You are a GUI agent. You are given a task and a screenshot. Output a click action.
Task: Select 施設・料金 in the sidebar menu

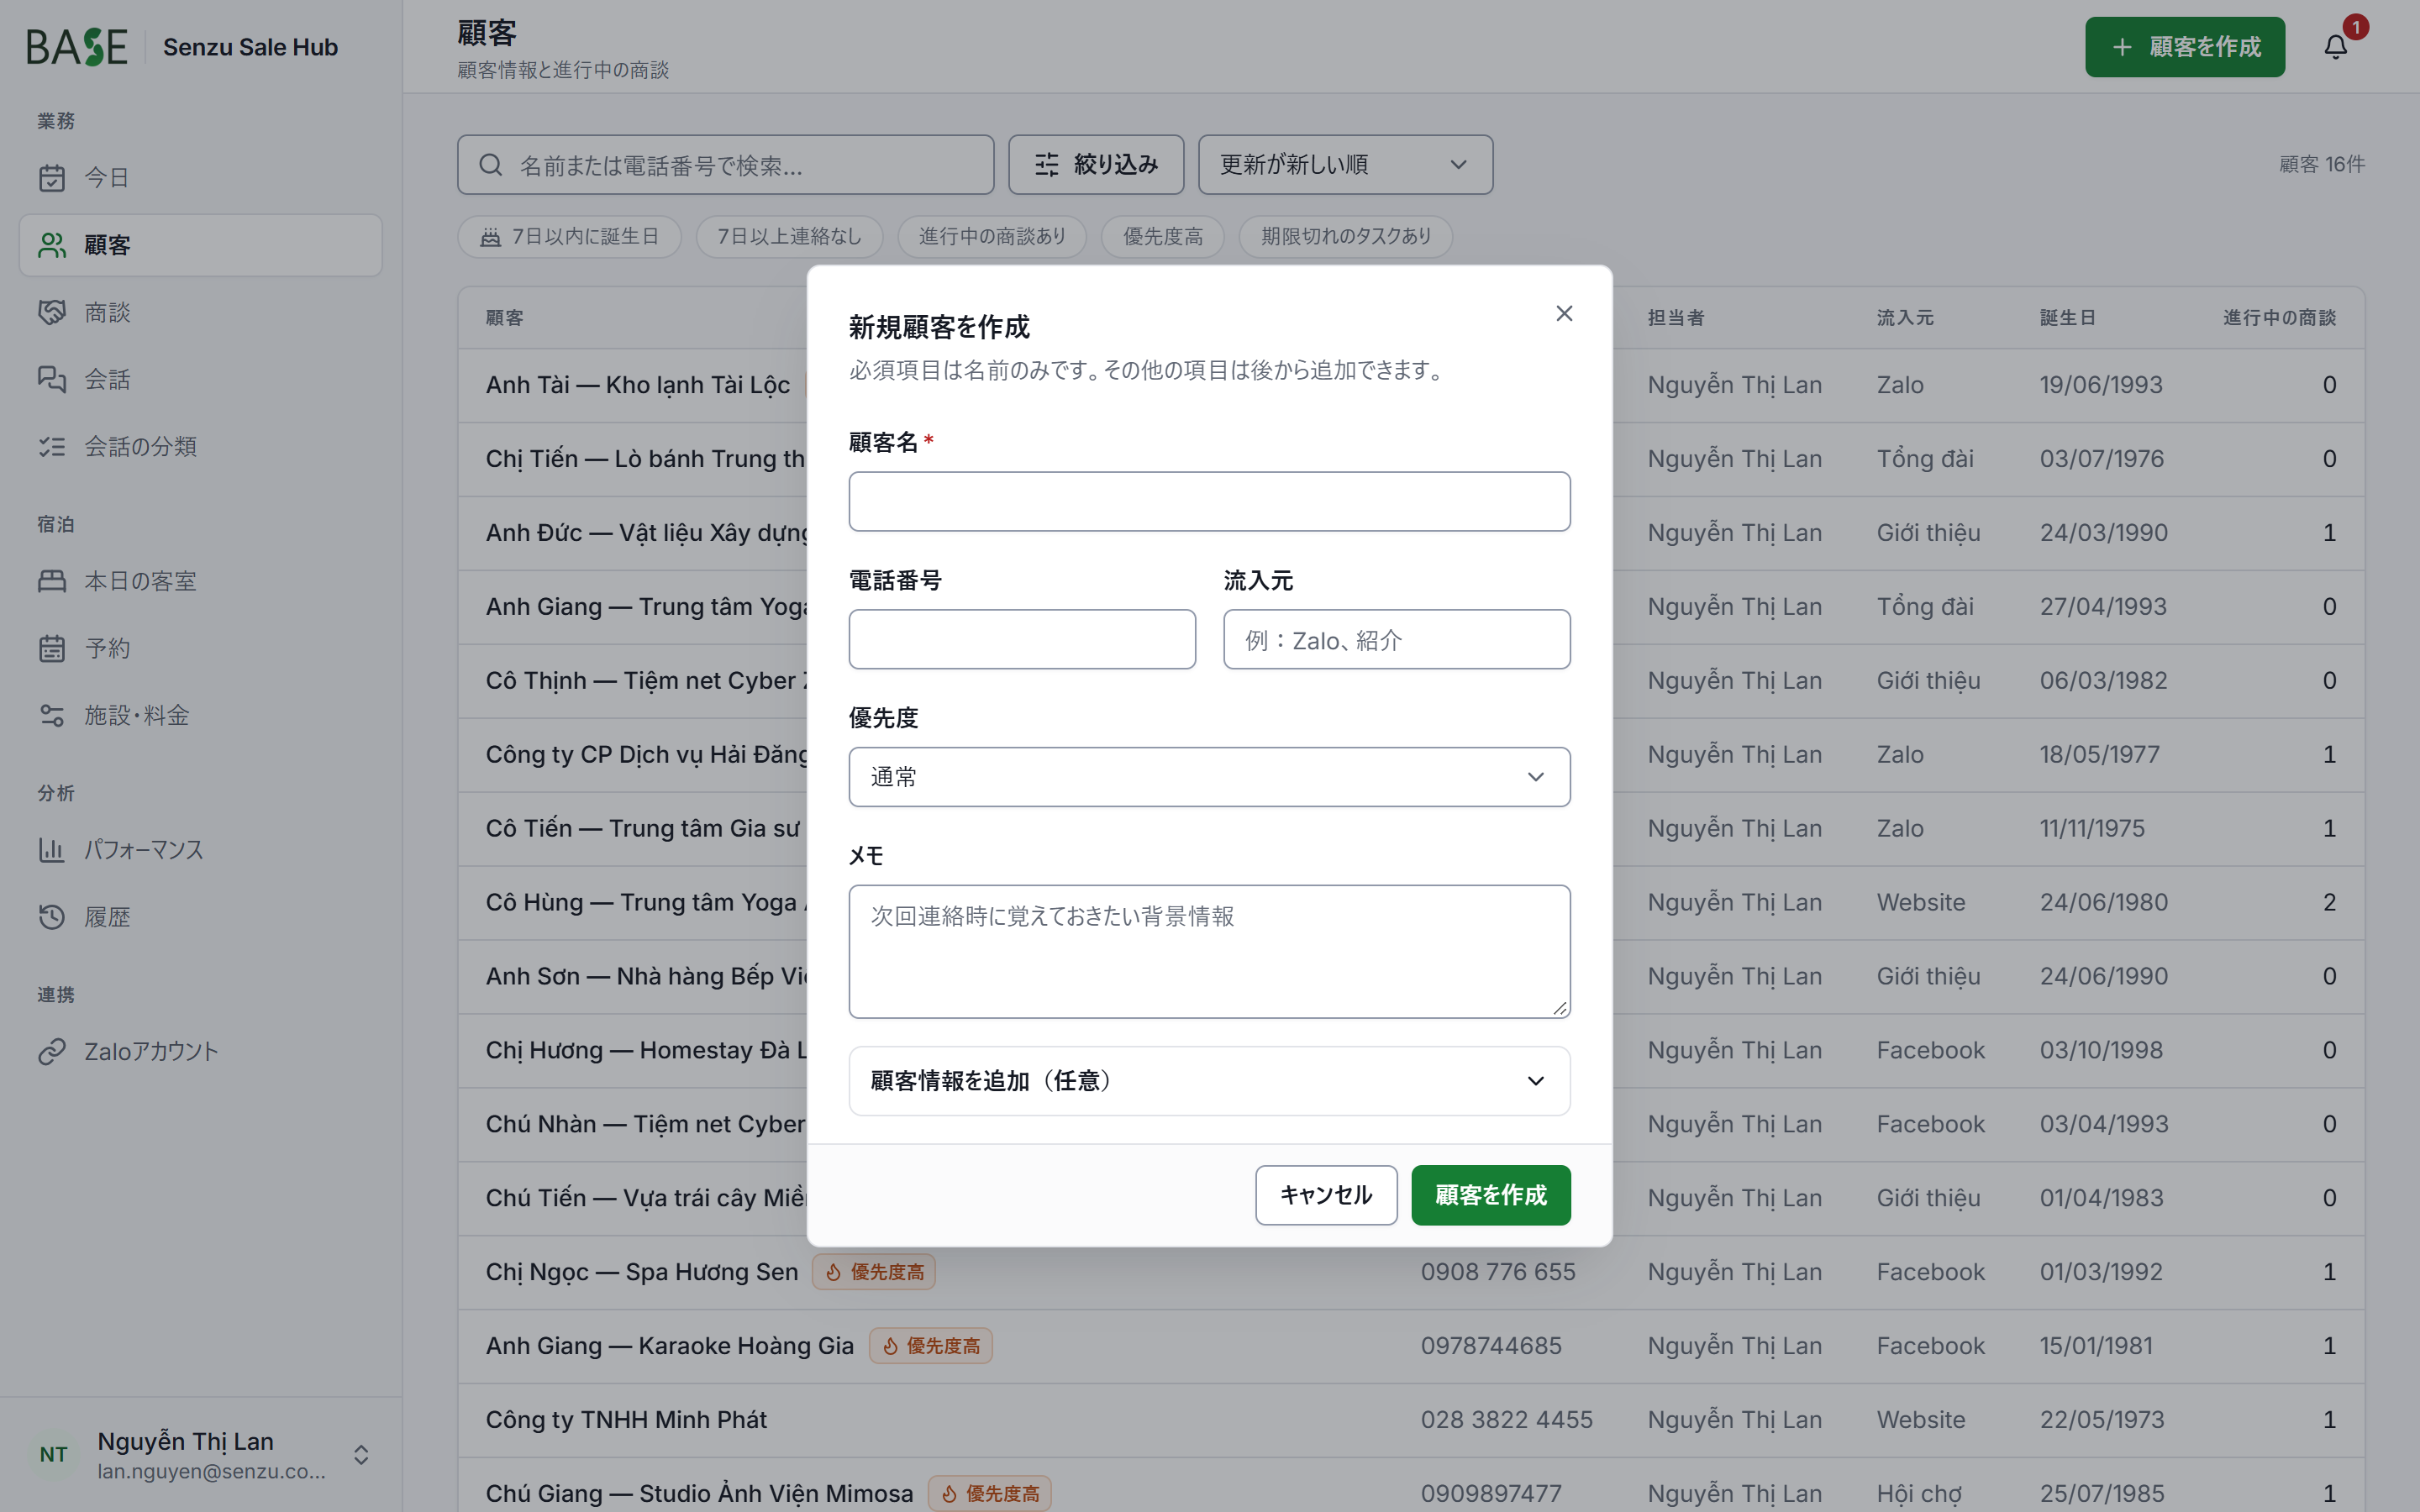200,715
